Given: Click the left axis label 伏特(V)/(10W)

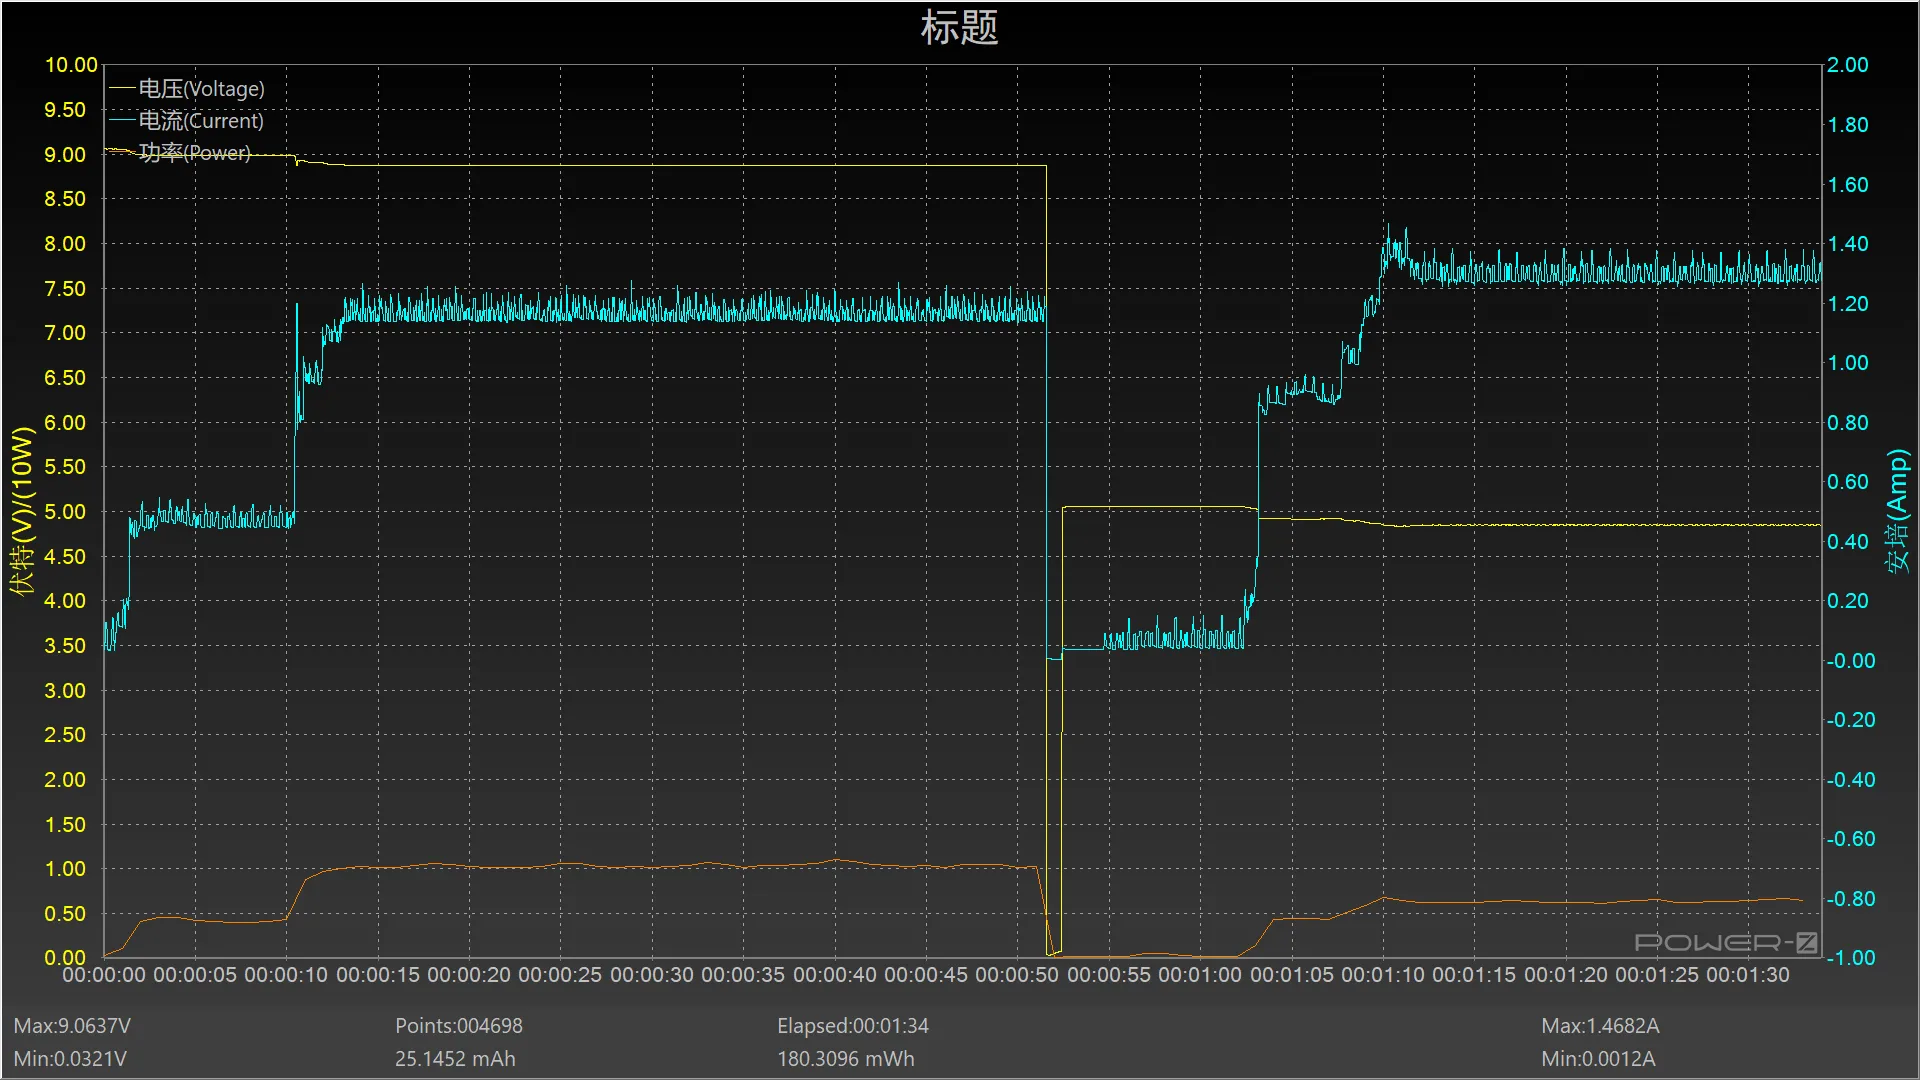Looking at the screenshot, I should point(22,511).
